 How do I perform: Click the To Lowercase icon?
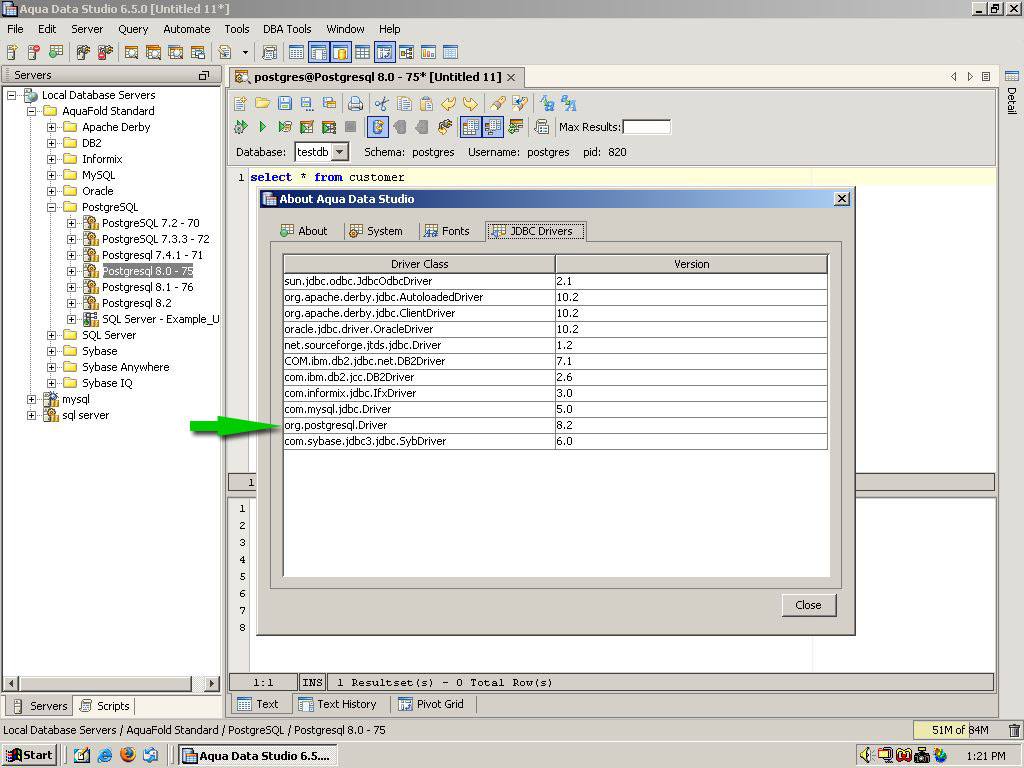click(x=569, y=103)
